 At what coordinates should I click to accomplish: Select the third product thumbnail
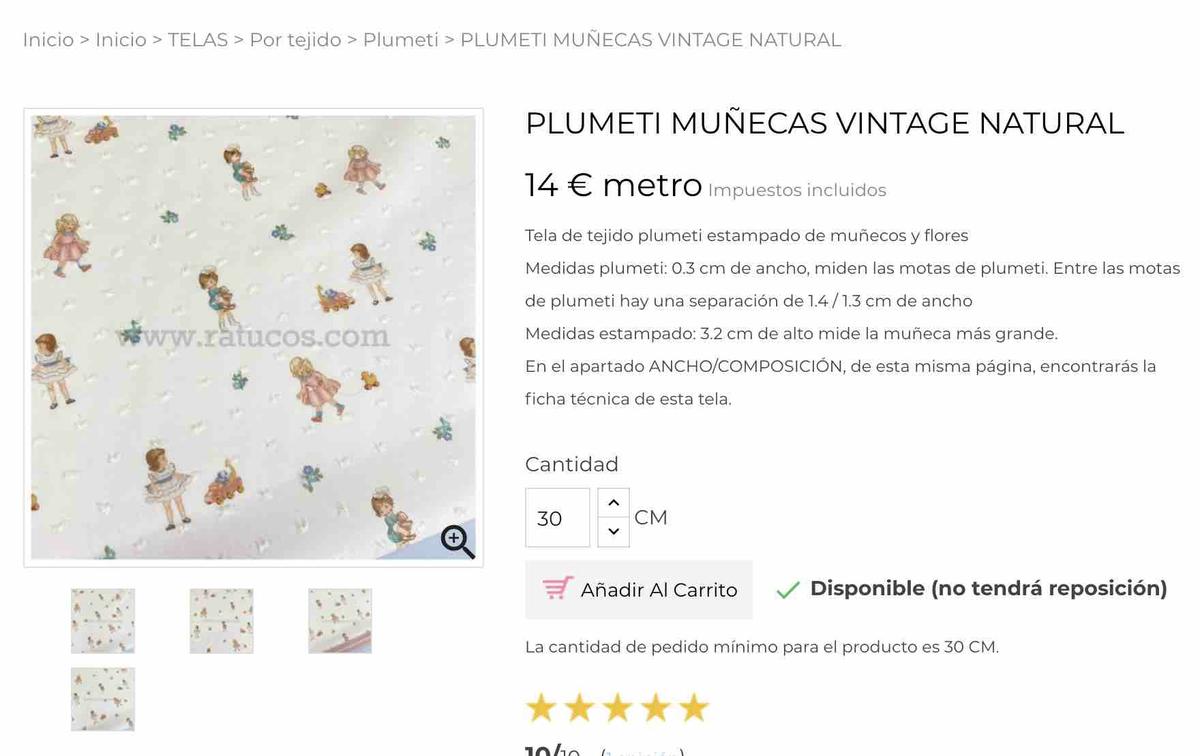click(x=340, y=621)
